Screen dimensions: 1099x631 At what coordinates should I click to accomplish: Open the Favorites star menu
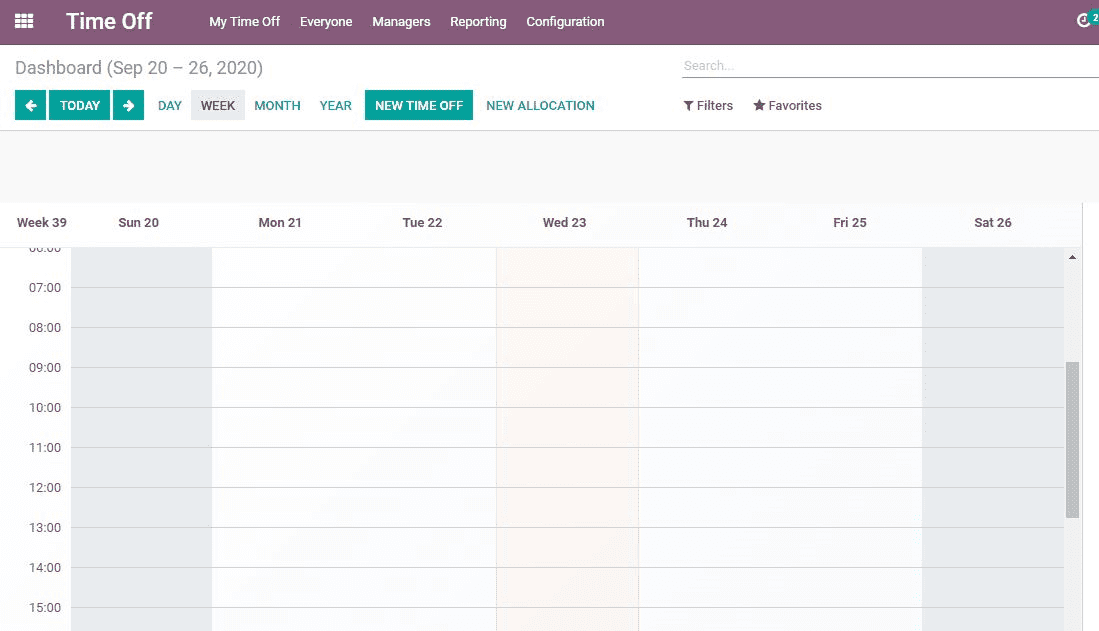coord(787,105)
